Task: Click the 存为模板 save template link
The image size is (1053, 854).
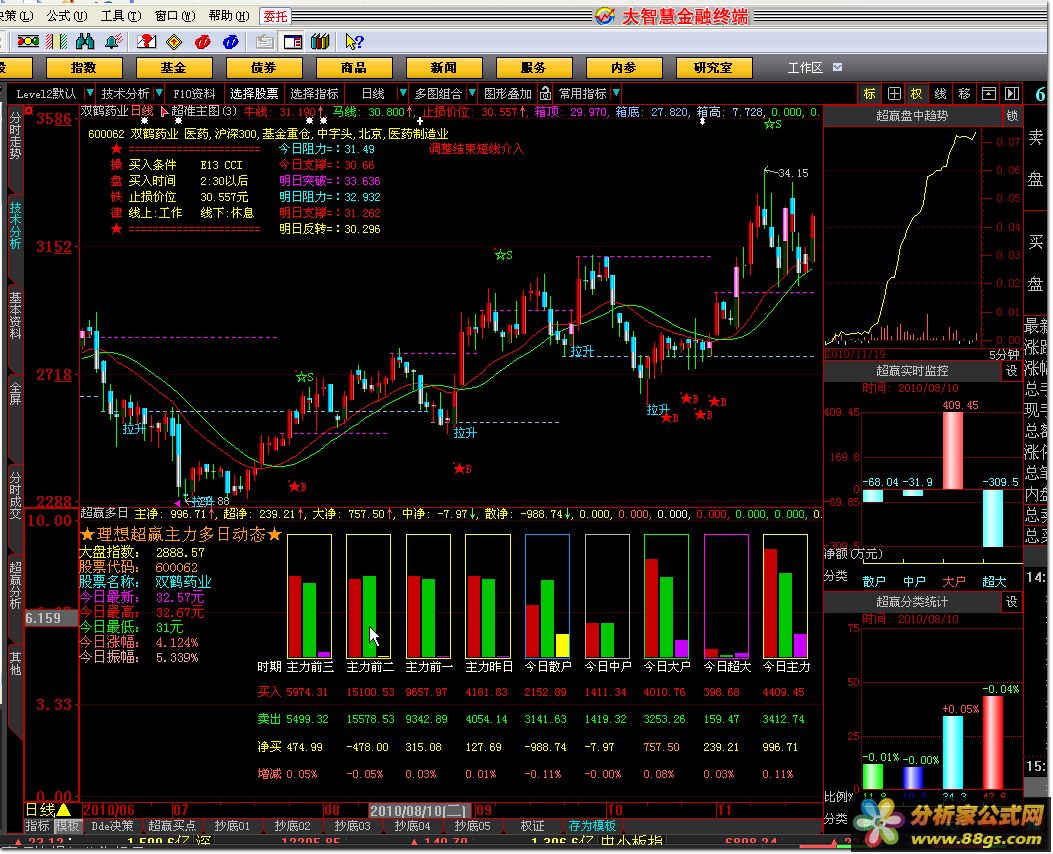Action: click(592, 826)
